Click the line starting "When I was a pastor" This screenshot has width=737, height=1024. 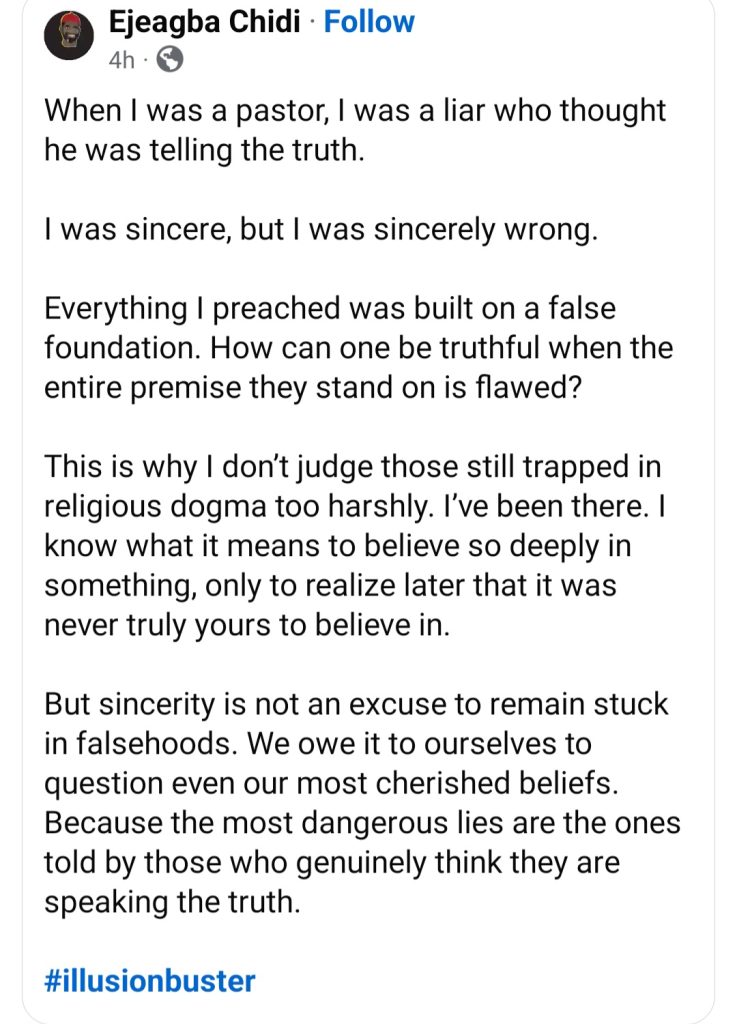[x=355, y=111]
